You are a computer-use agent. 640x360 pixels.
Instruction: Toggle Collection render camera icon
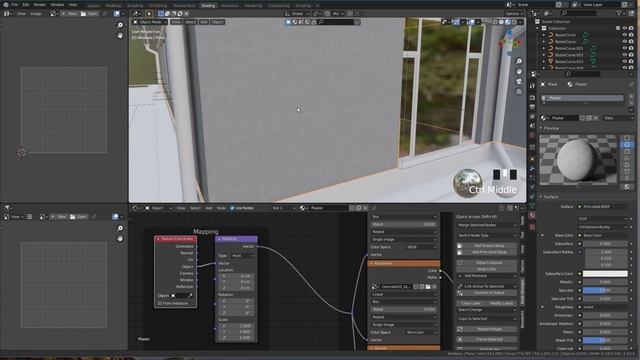click(x=631, y=28)
